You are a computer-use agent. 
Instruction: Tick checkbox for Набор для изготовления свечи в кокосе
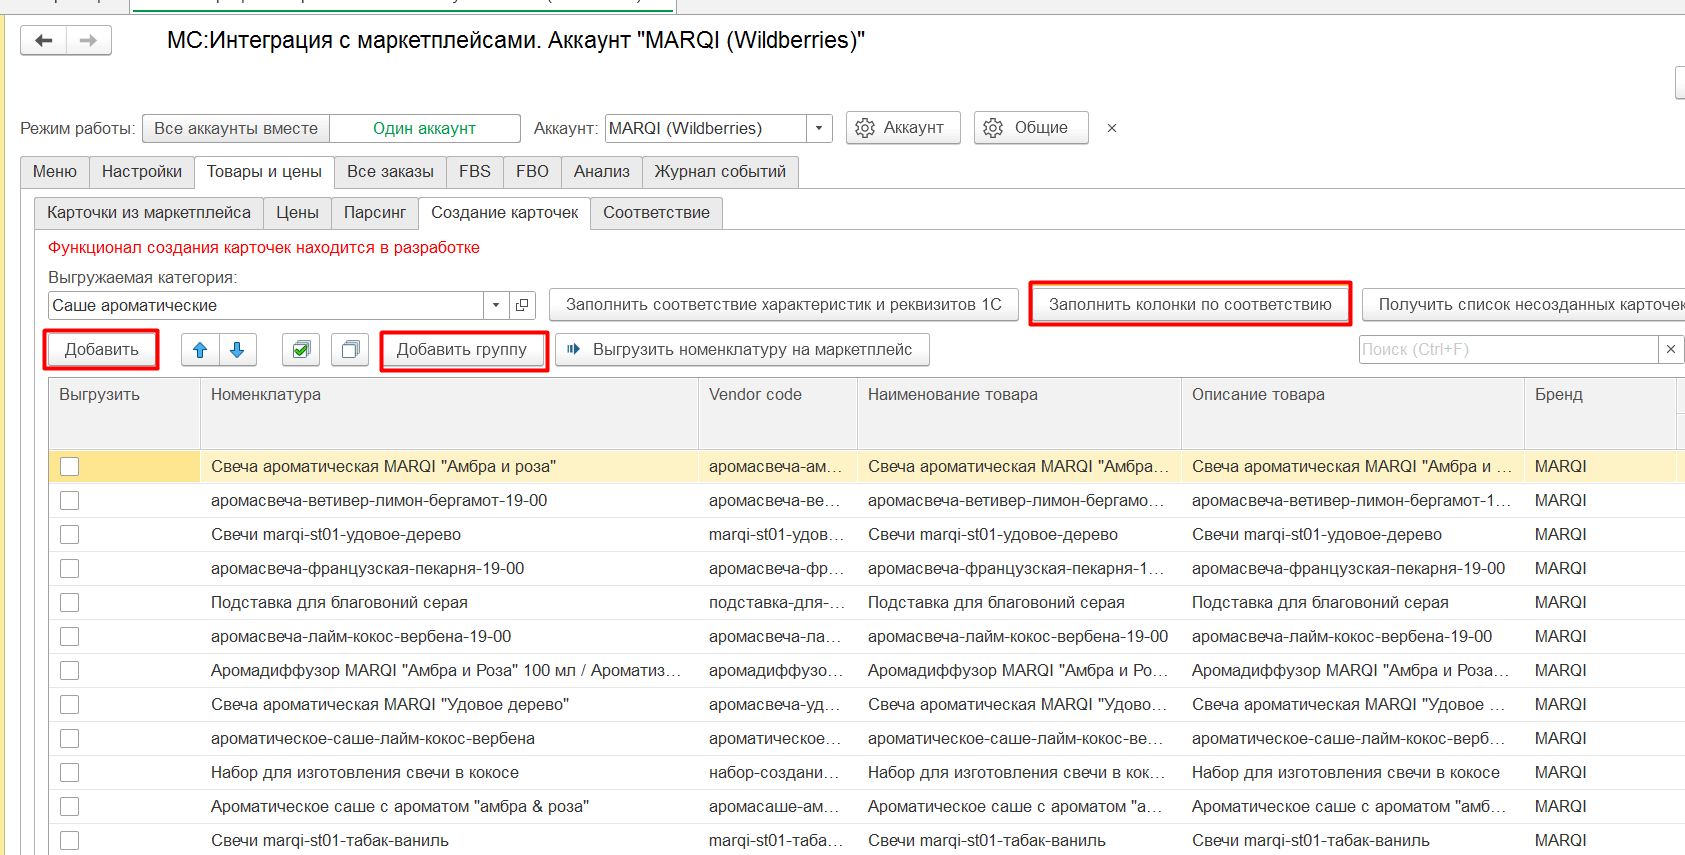[x=69, y=772]
